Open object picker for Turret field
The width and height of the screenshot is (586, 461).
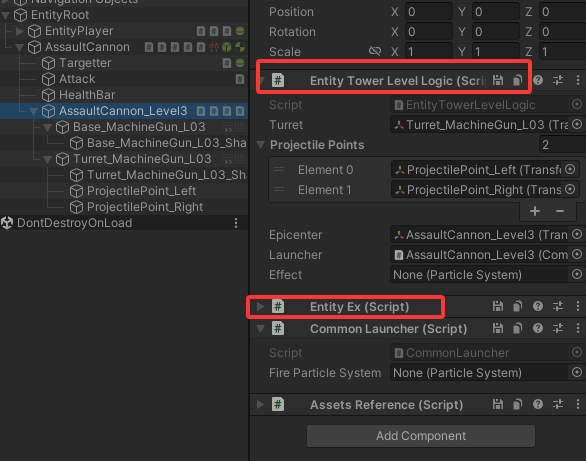pos(577,124)
